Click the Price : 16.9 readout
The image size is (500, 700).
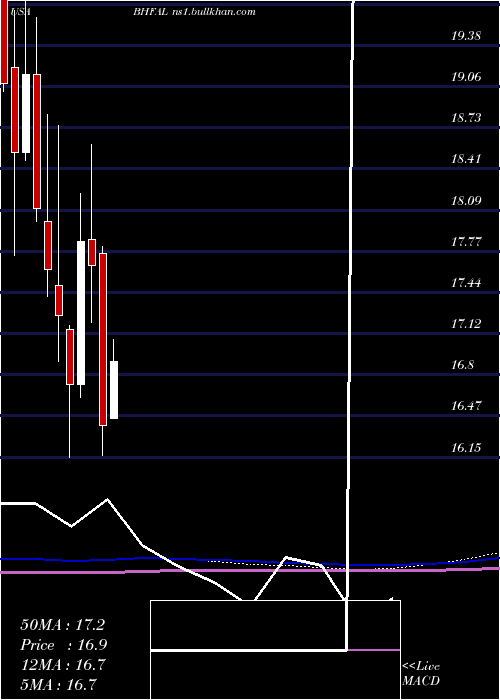click(63, 645)
